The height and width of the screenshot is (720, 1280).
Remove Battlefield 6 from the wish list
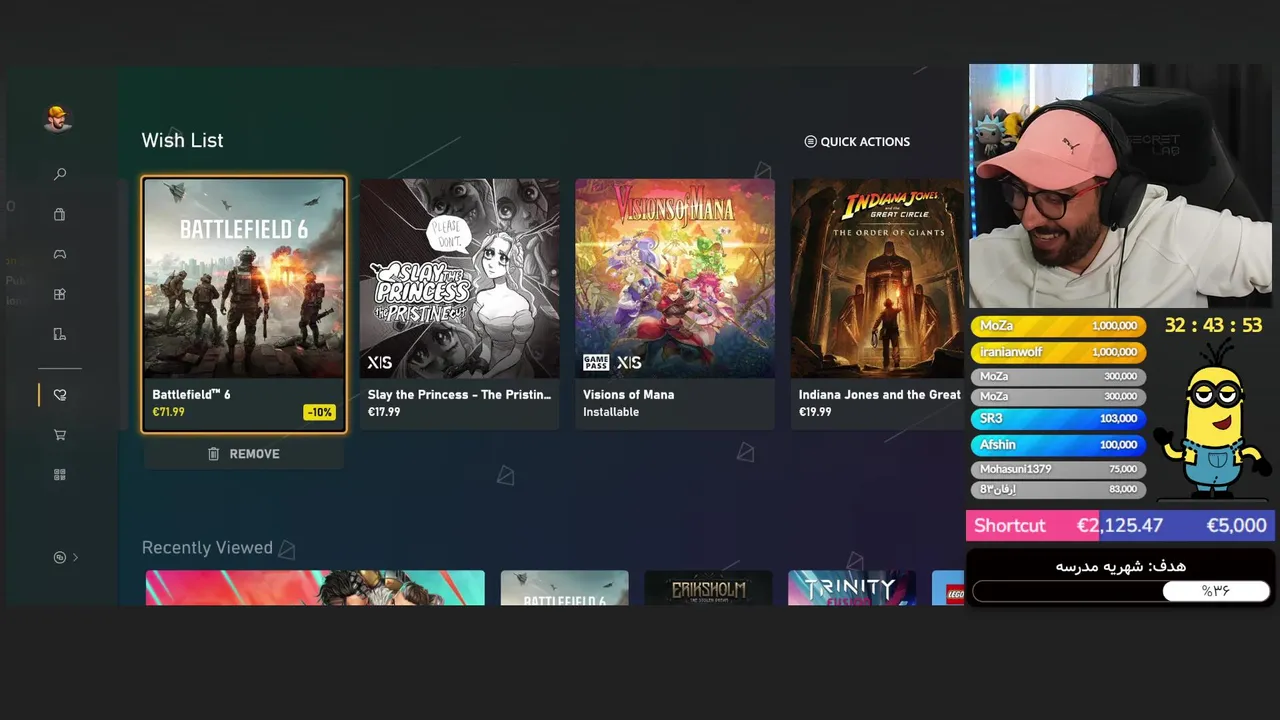(244, 454)
